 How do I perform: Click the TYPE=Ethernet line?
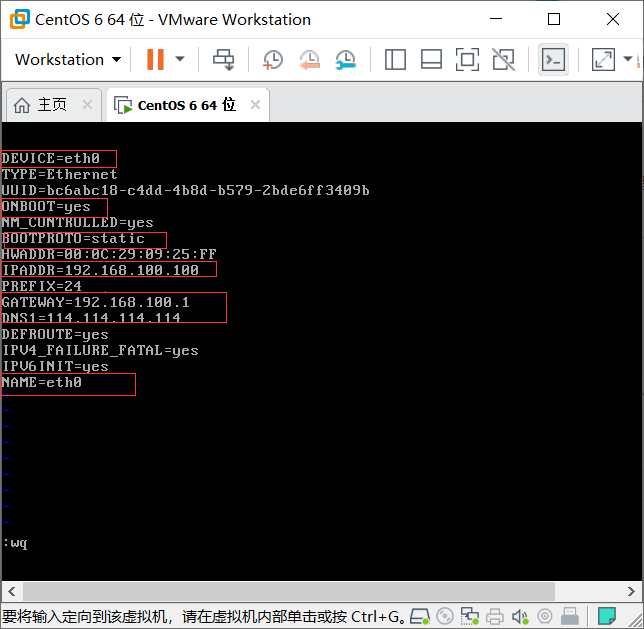pos(60,175)
